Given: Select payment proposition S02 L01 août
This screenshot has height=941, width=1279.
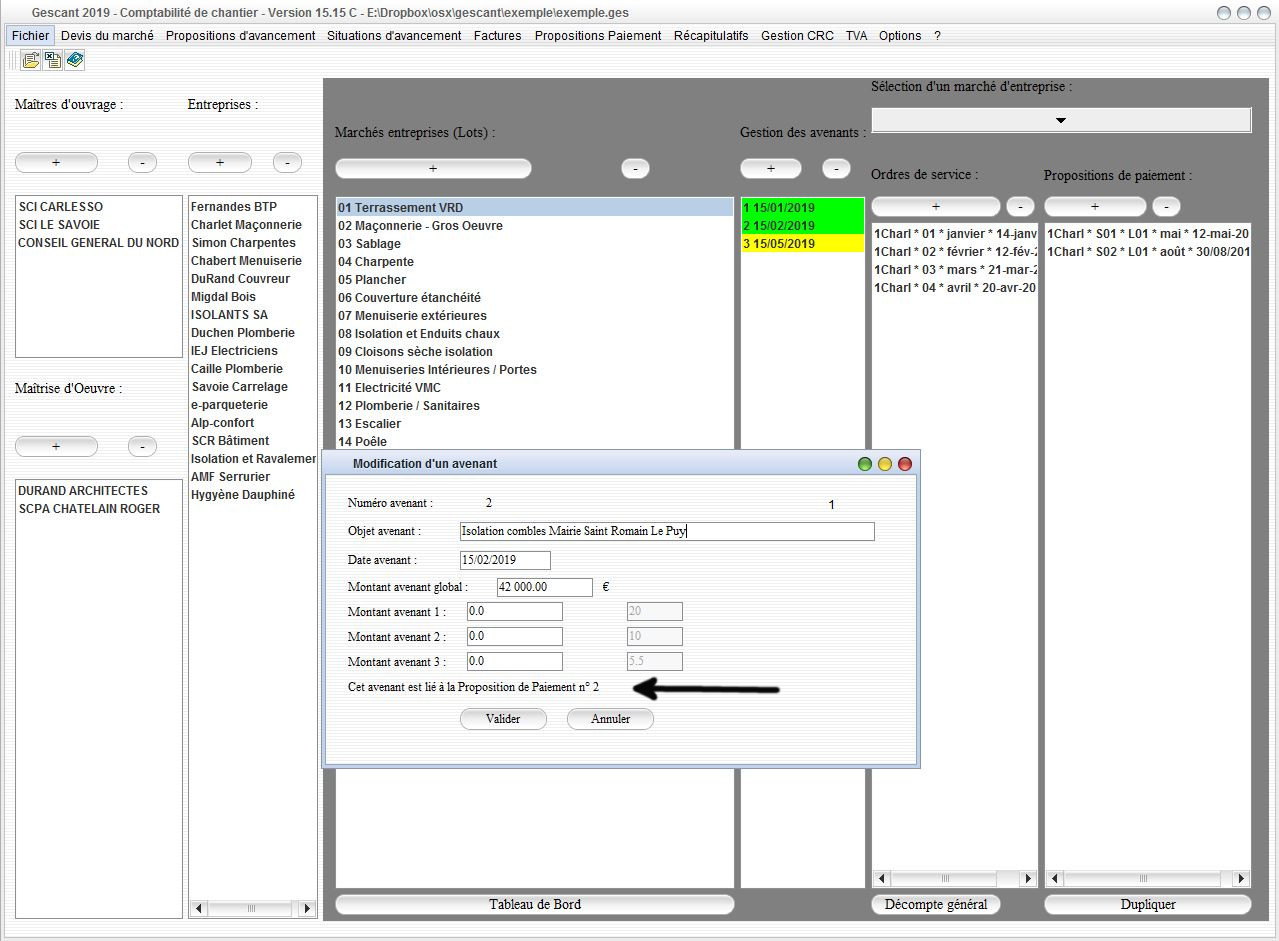Looking at the screenshot, I should click(1148, 252).
